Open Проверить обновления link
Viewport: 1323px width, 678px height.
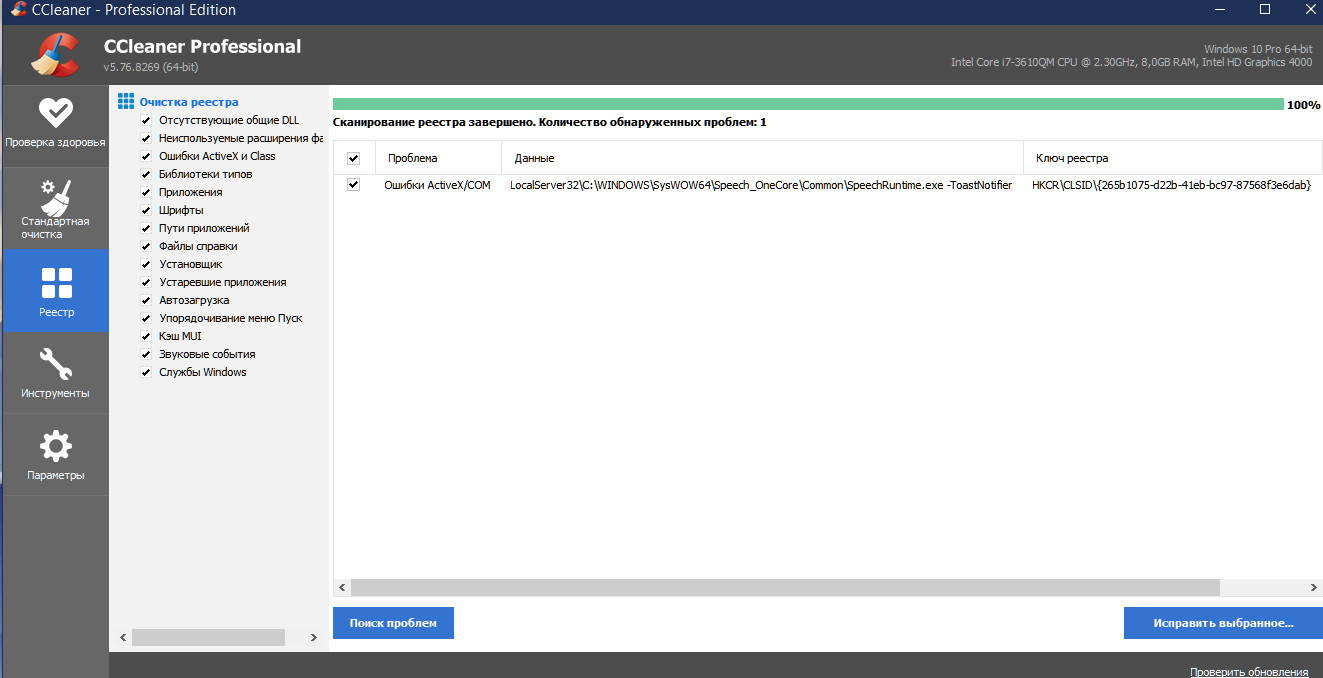[1249, 671]
